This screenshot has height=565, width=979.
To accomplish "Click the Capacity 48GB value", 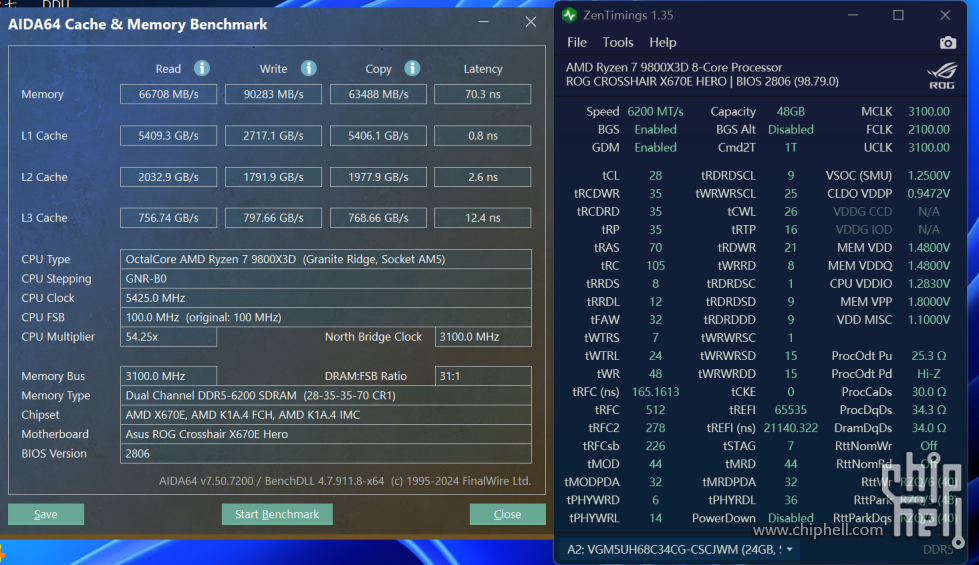I will click(790, 112).
